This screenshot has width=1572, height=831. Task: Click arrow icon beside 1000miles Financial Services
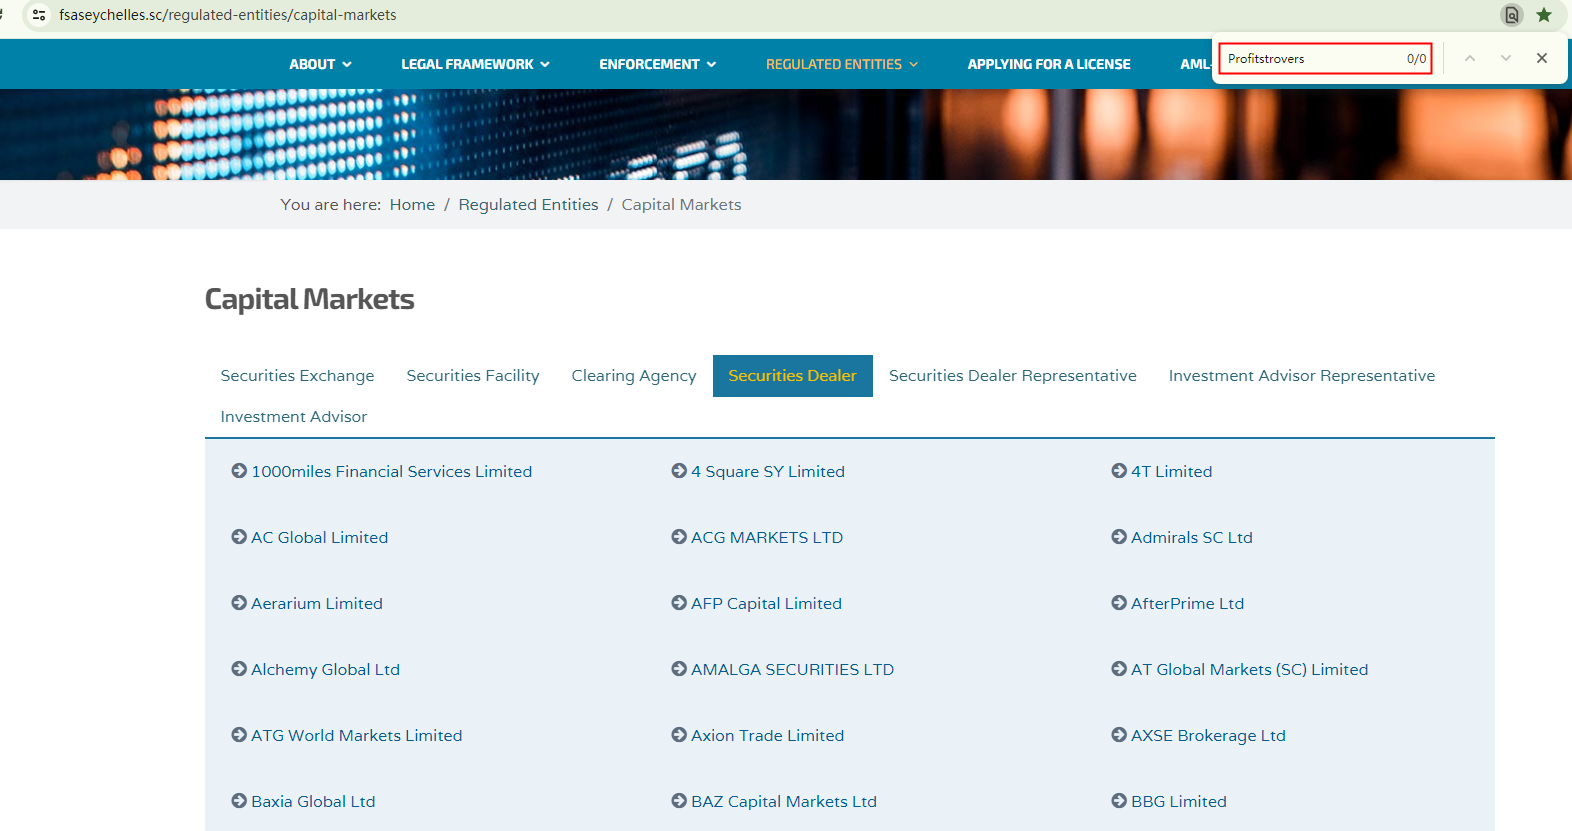point(239,471)
